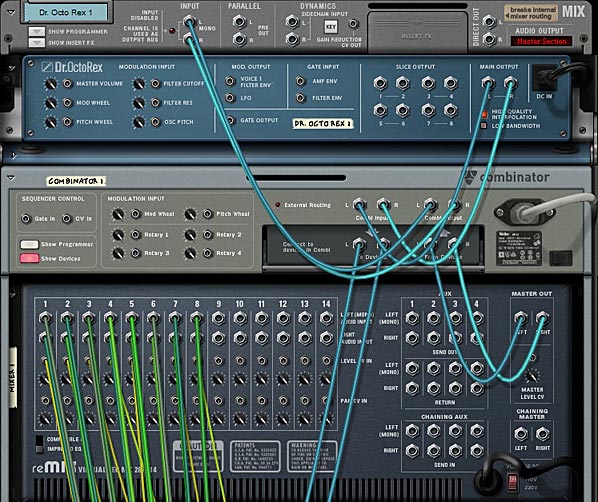Click Aux 1 Send Out left jack
The height and width of the screenshot is (502, 598).
[412, 318]
